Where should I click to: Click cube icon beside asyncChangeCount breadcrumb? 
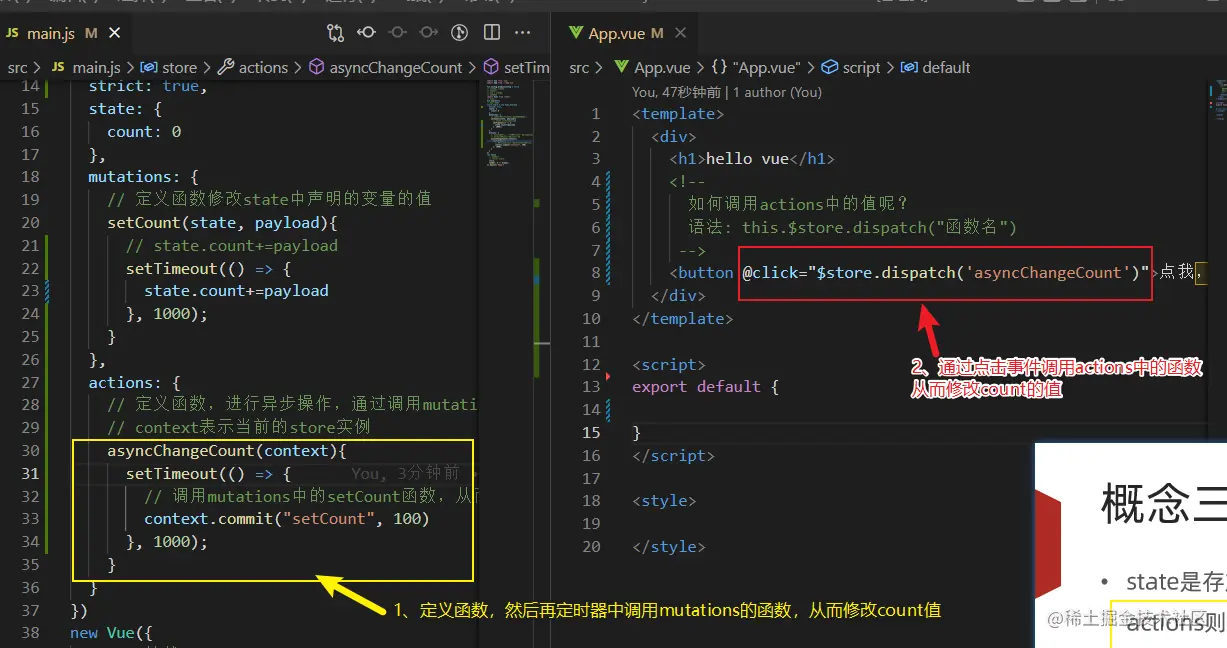(316, 68)
